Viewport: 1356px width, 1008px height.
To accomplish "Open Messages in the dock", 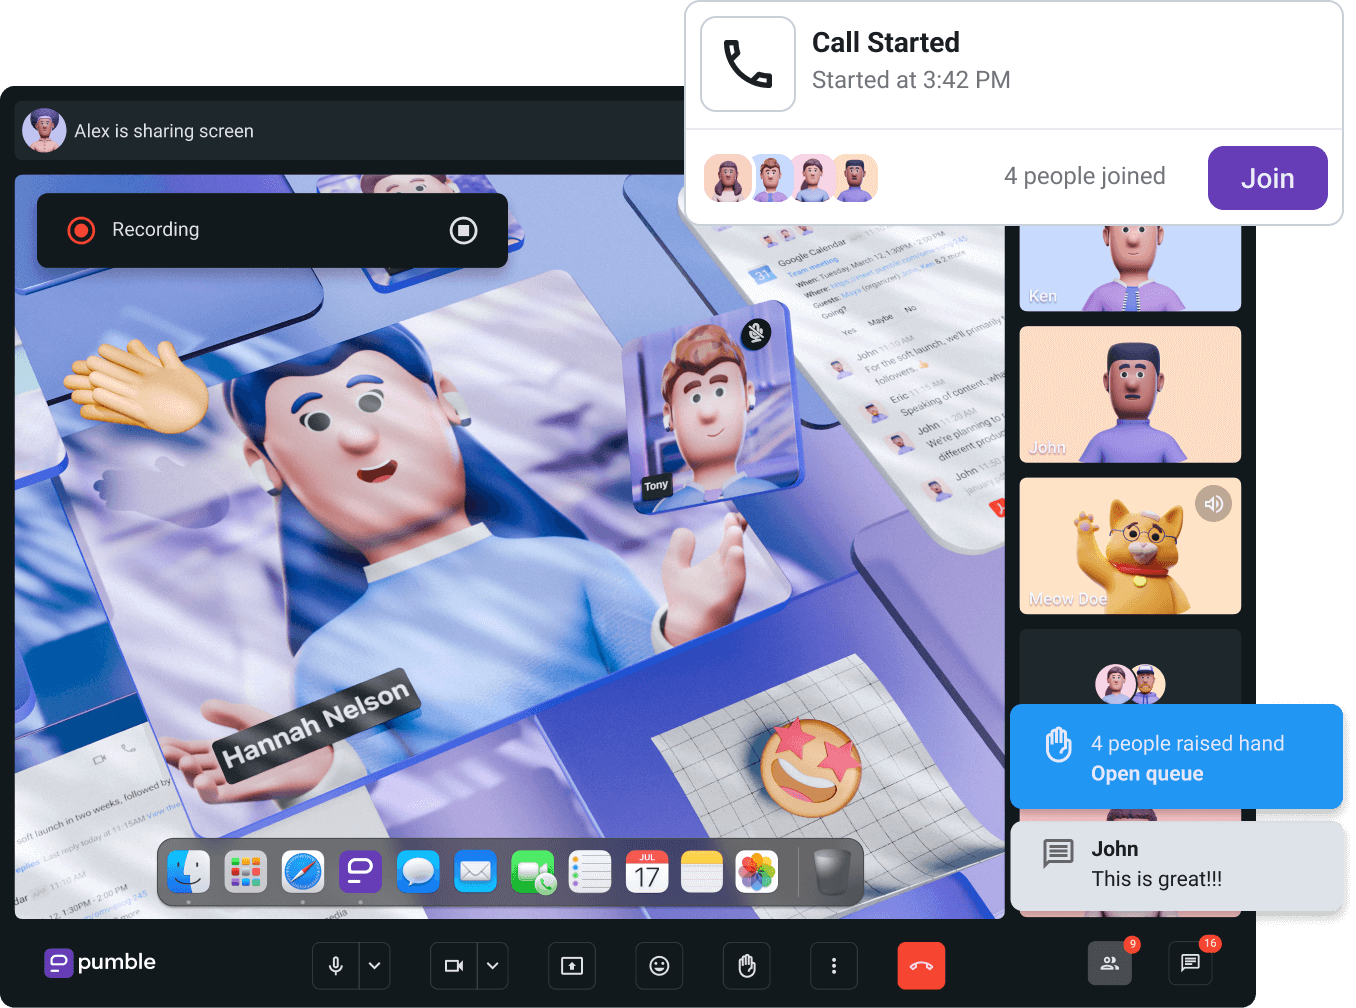I will click(418, 872).
